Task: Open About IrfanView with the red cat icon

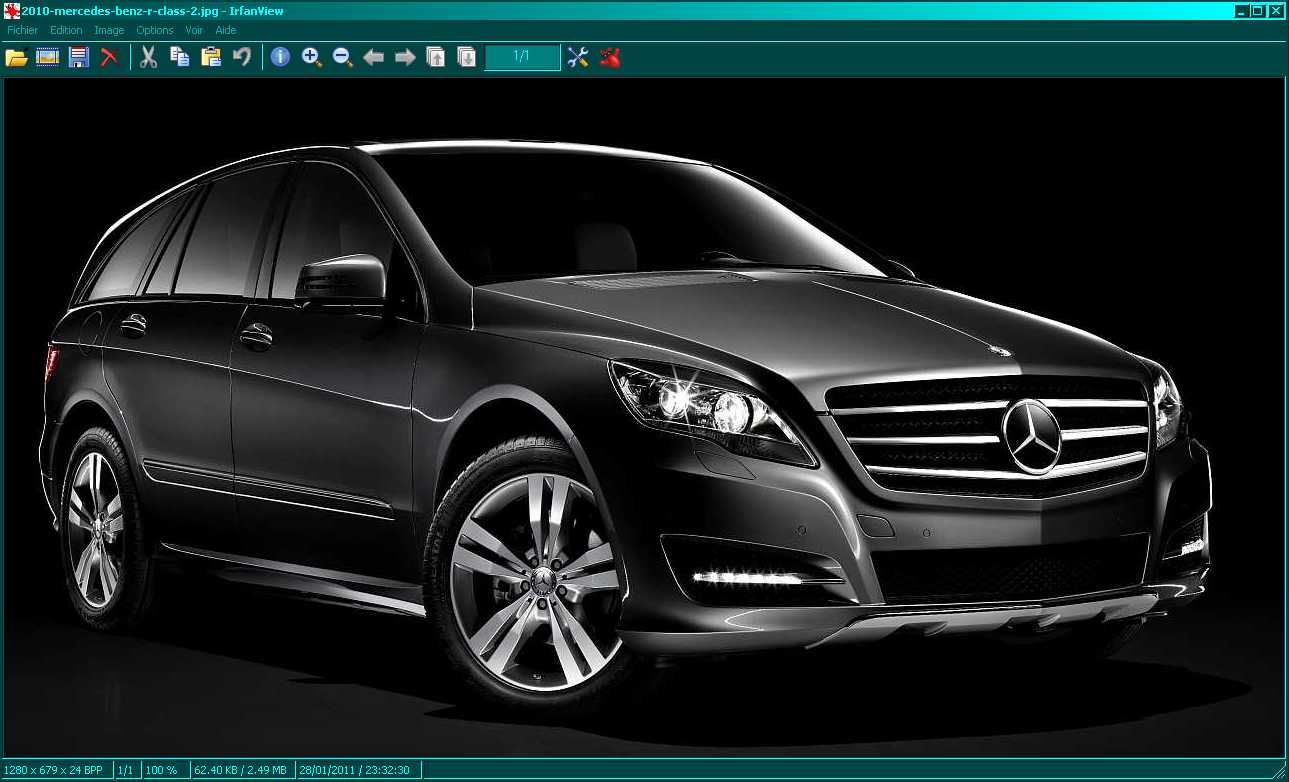Action: click(x=609, y=57)
